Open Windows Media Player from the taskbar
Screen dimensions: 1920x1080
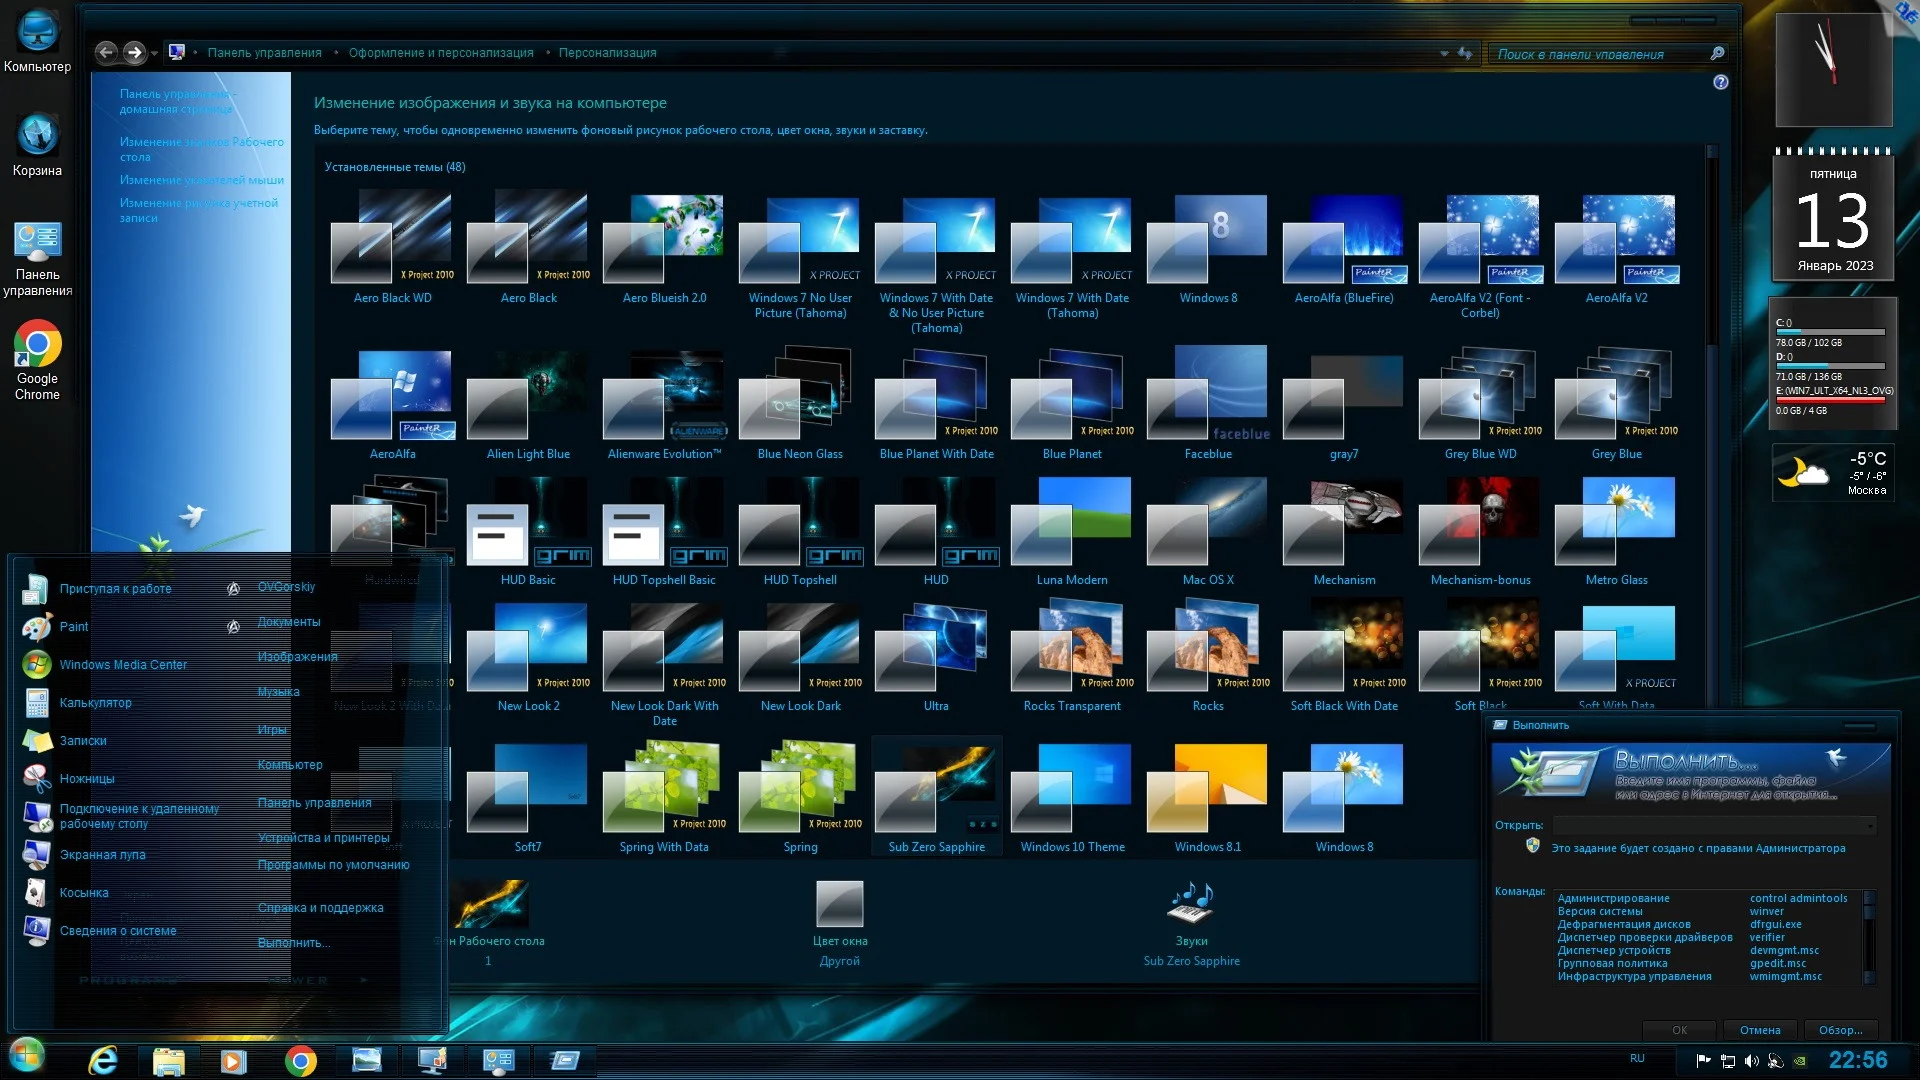pyautogui.click(x=233, y=1060)
